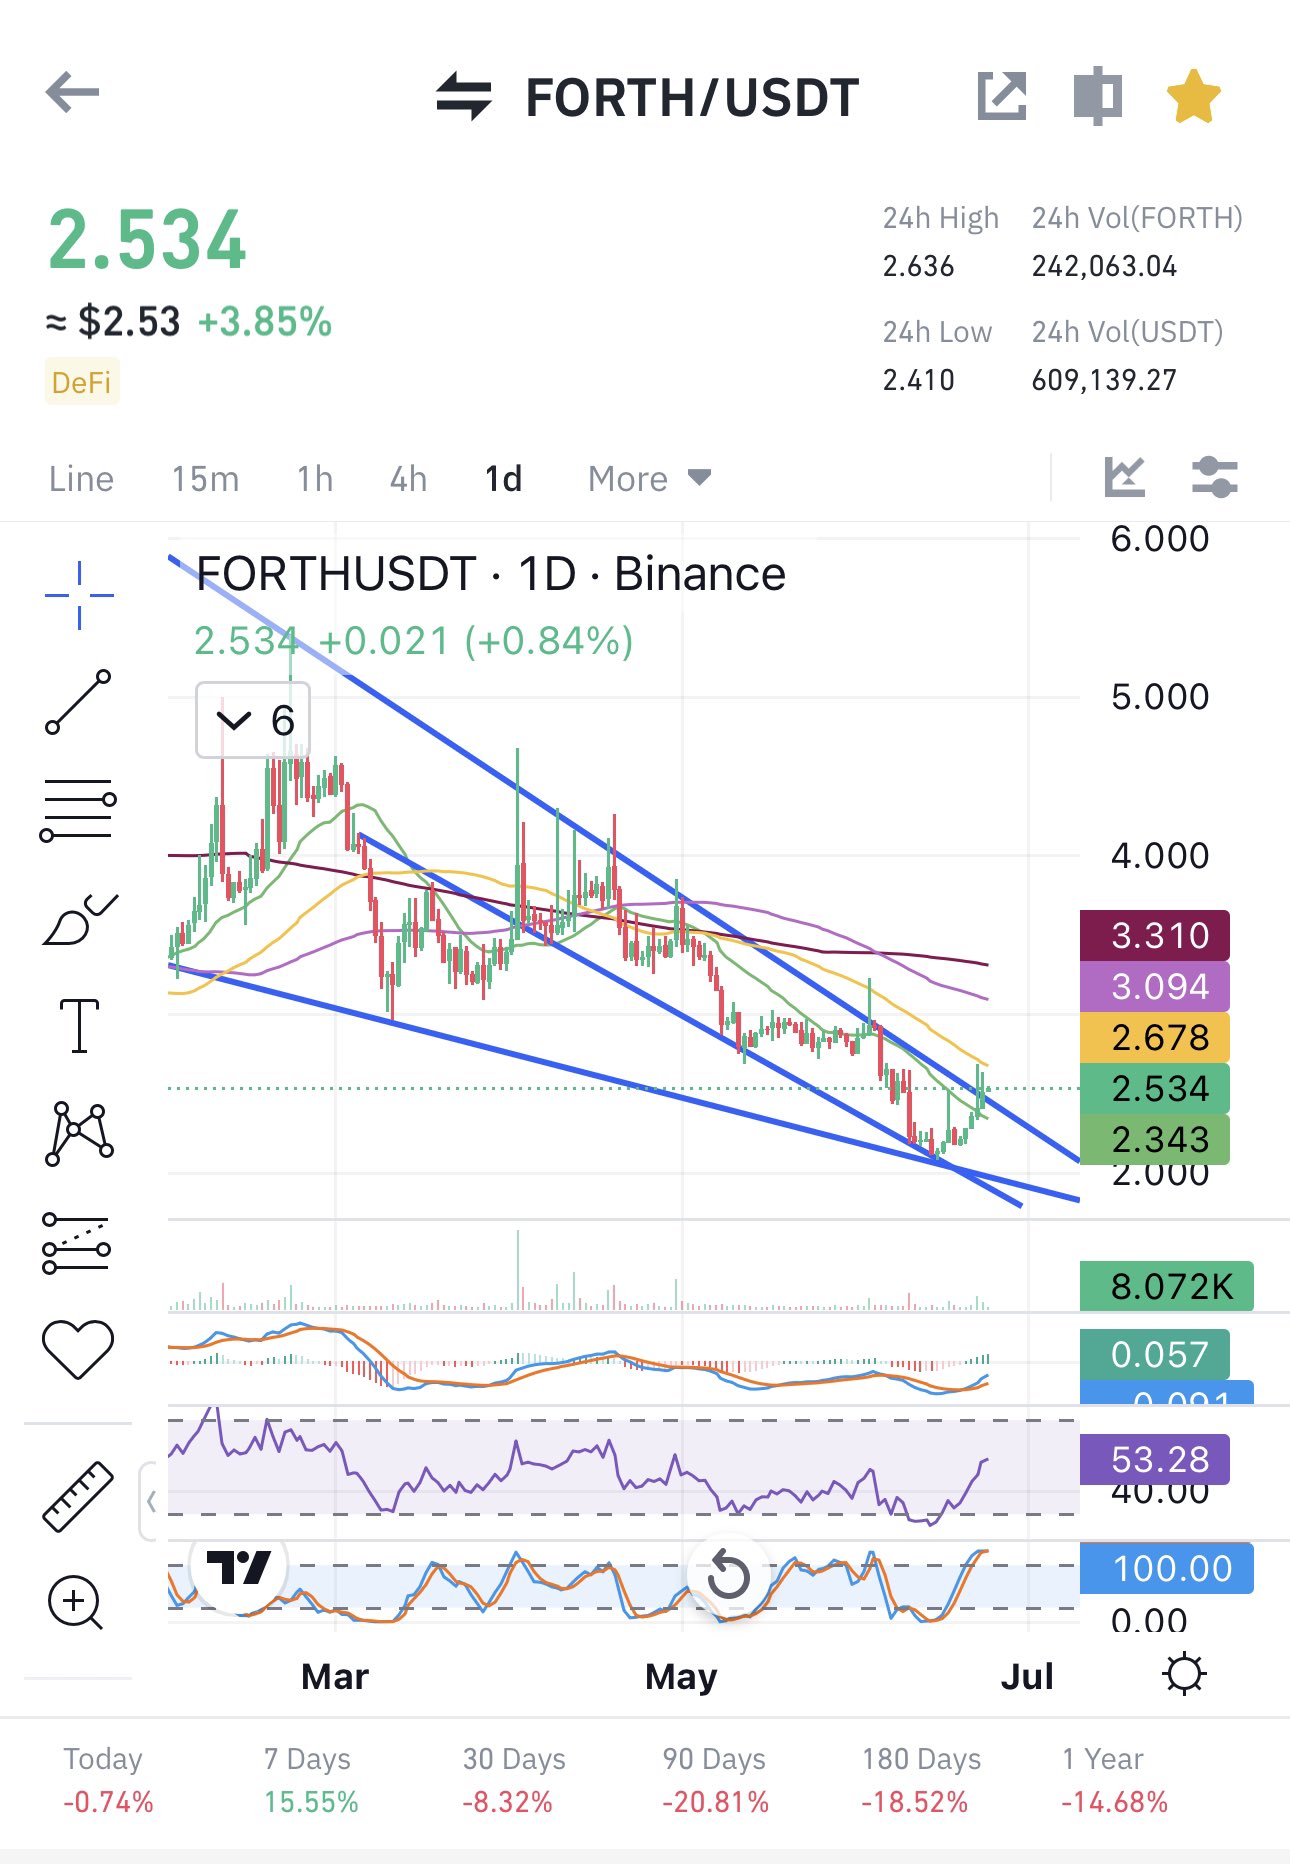Select the crosshair cursor tool

click(79, 595)
